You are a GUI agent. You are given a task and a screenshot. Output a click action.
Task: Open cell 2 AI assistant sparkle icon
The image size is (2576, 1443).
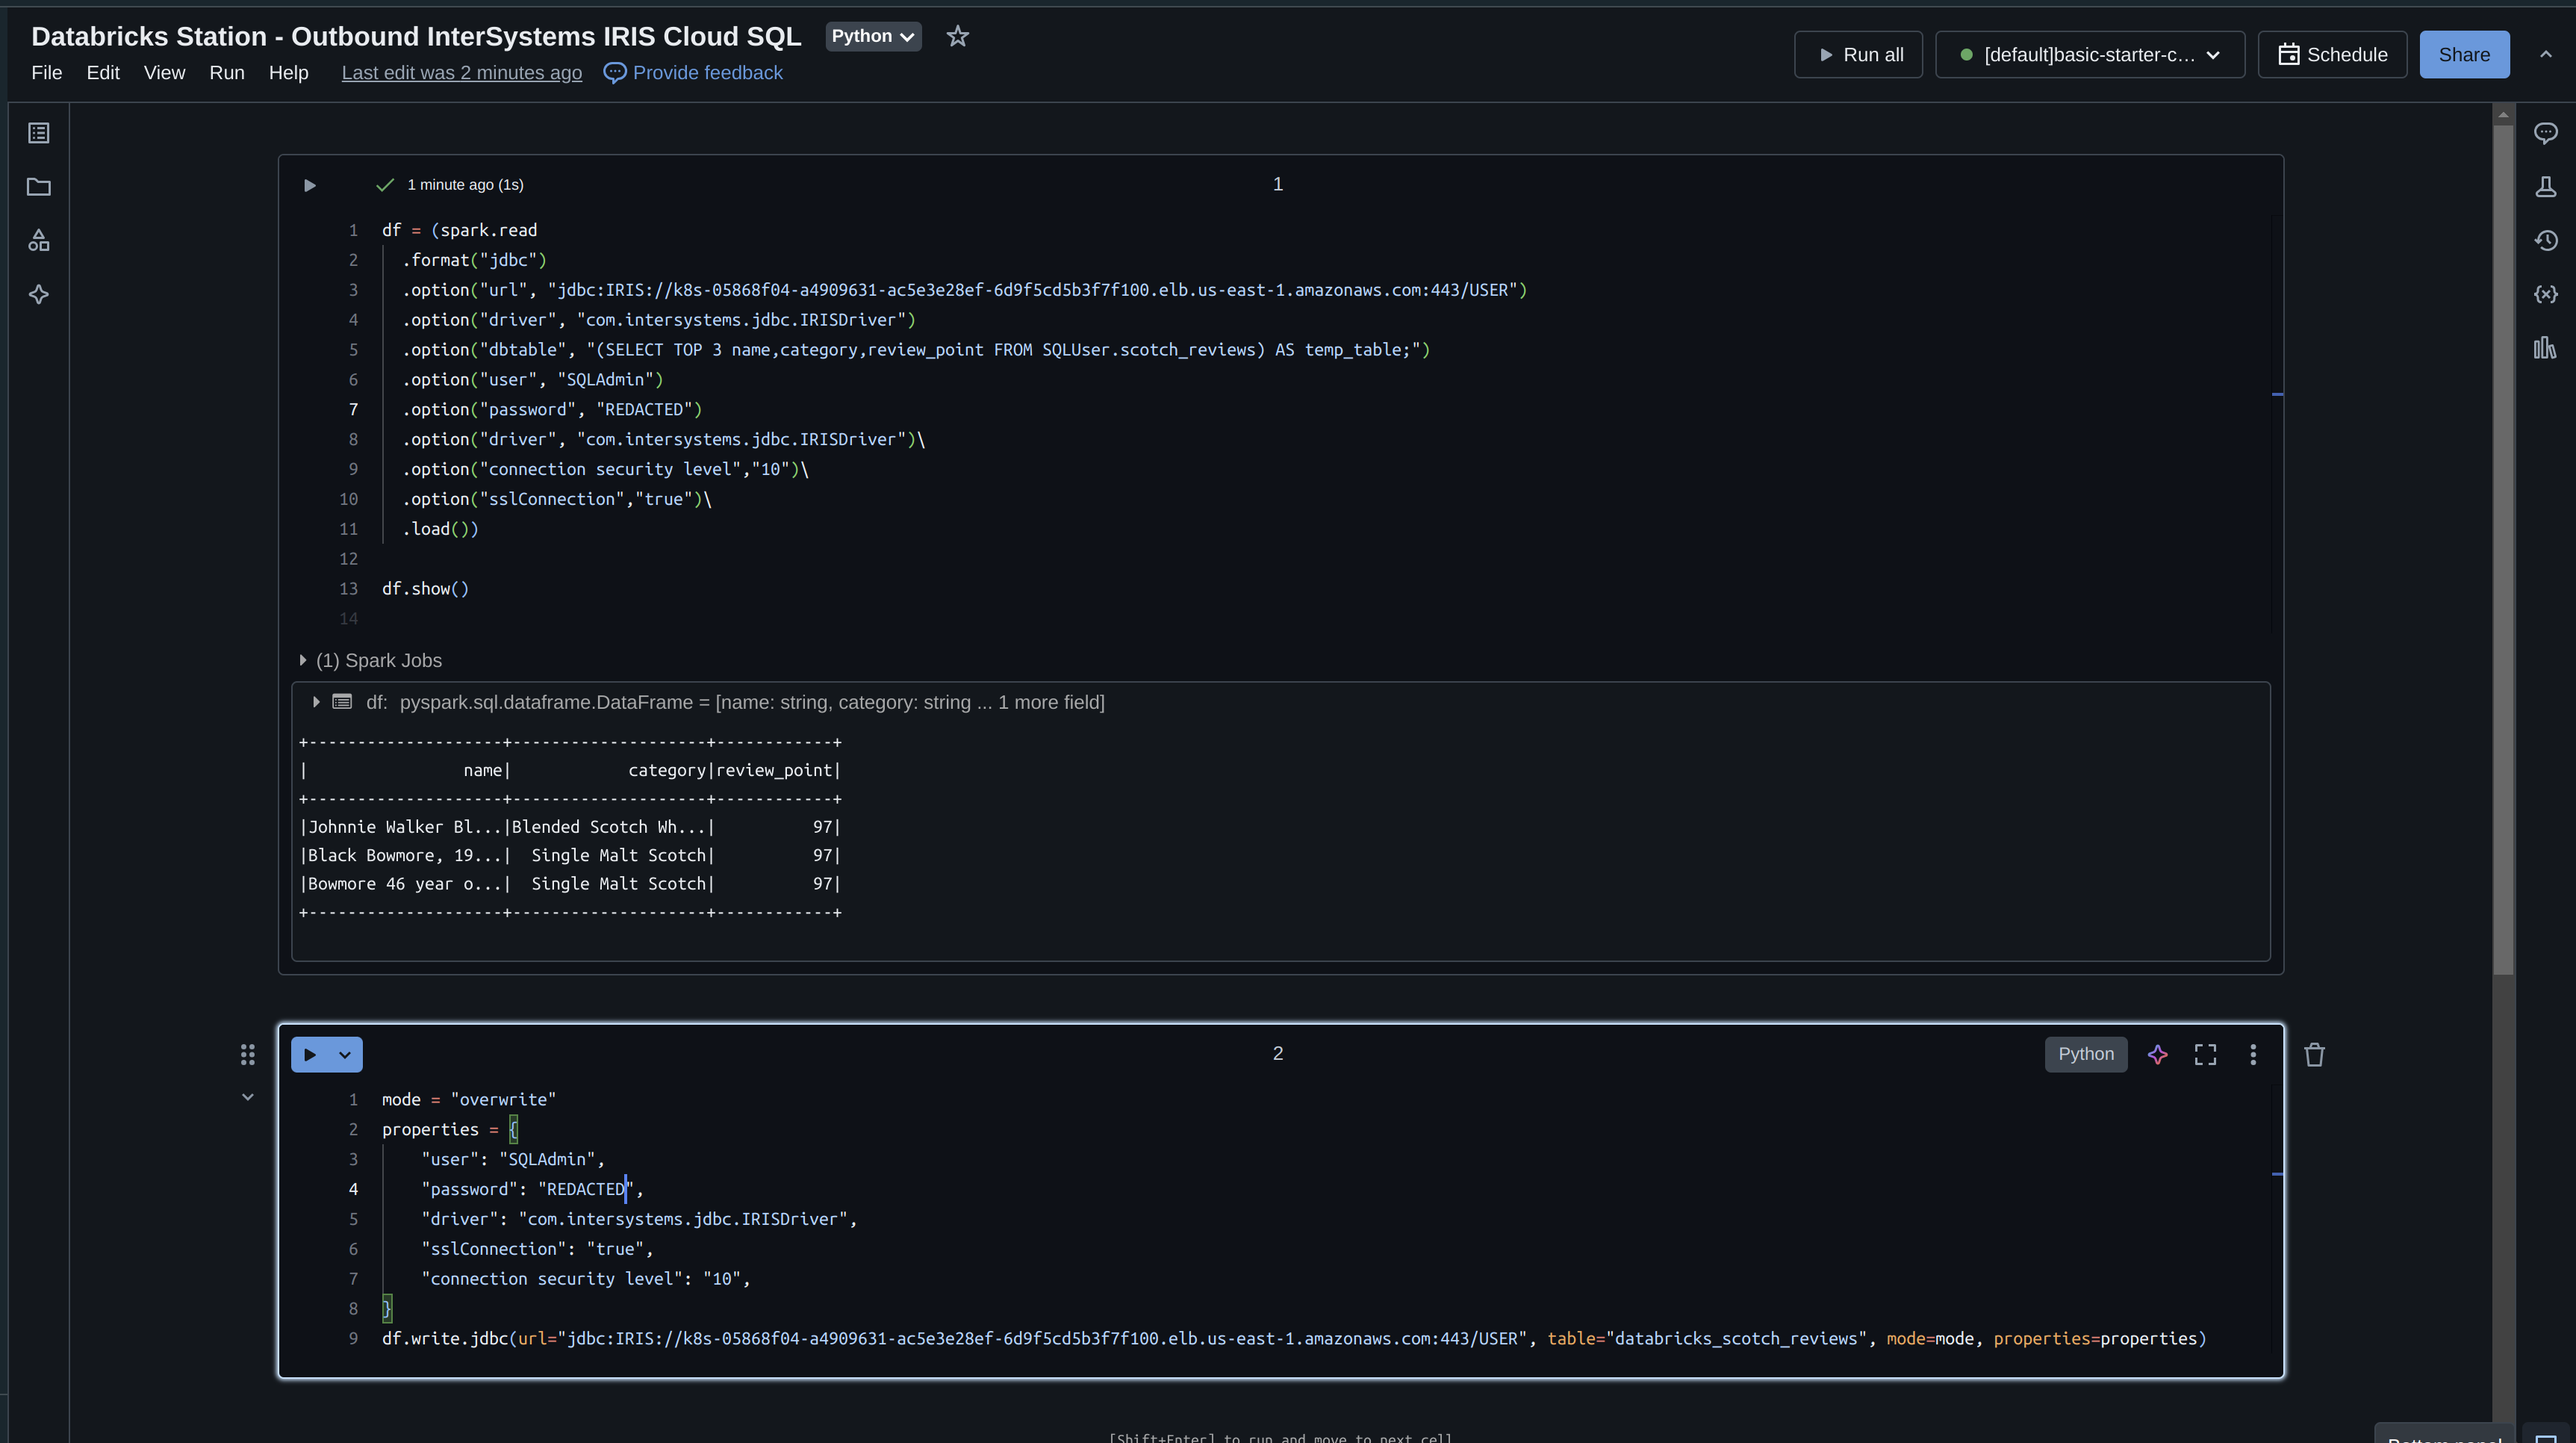pyautogui.click(x=2157, y=1054)
